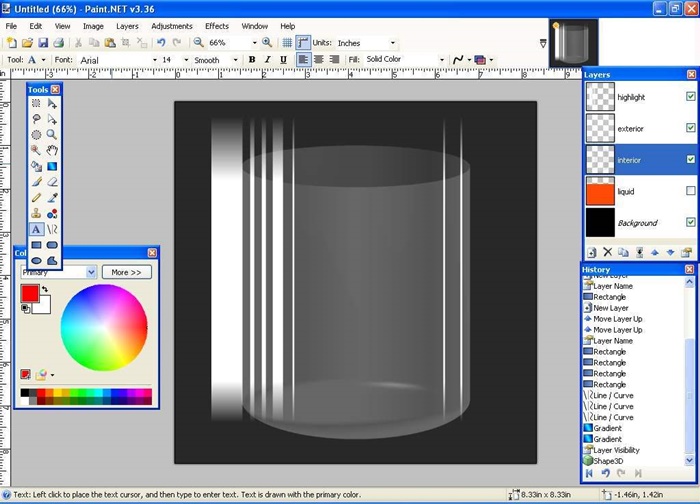
Task: Open layer properties icon in Layers panel
Action: (x=686, y=253)
